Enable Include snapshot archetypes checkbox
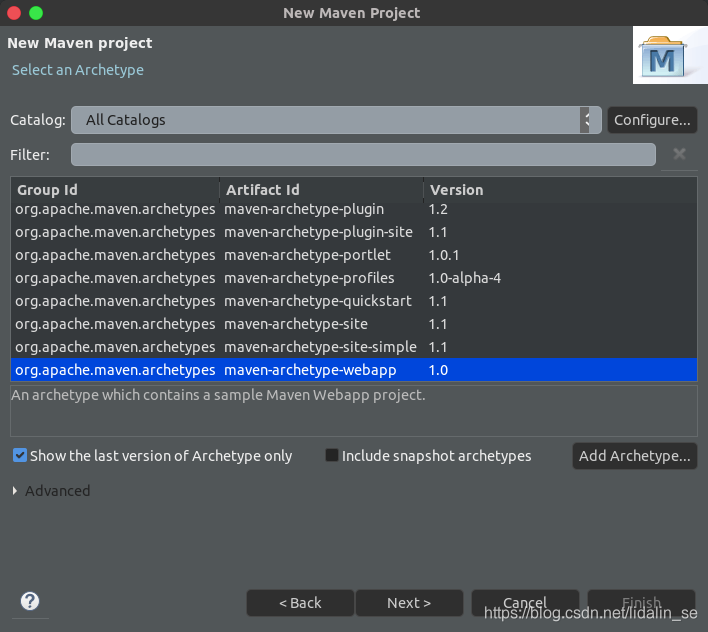Screen dimensions: 708x632 (x=332, y=455)
